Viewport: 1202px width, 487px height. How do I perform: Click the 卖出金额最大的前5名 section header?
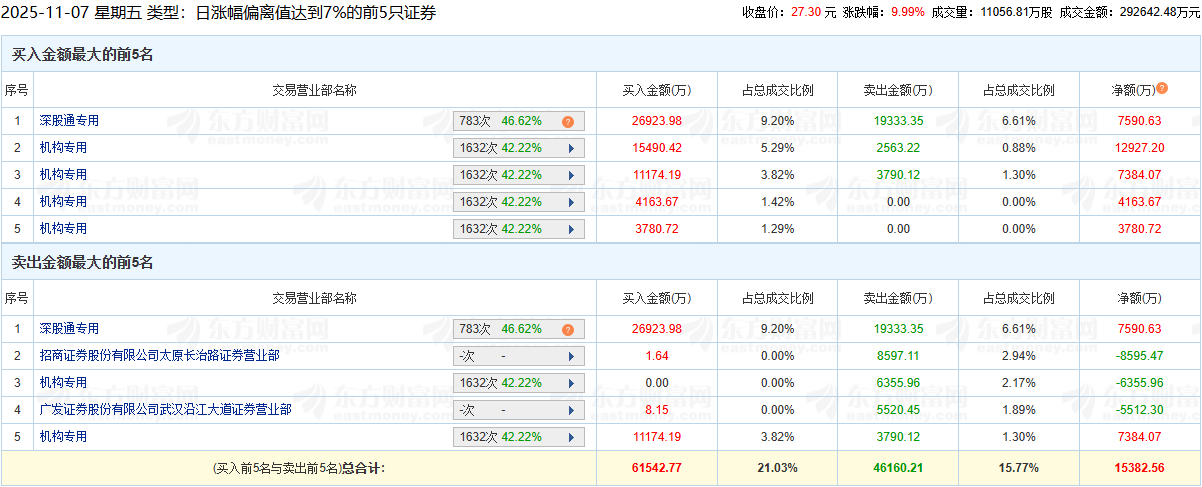tap(82, 263)
